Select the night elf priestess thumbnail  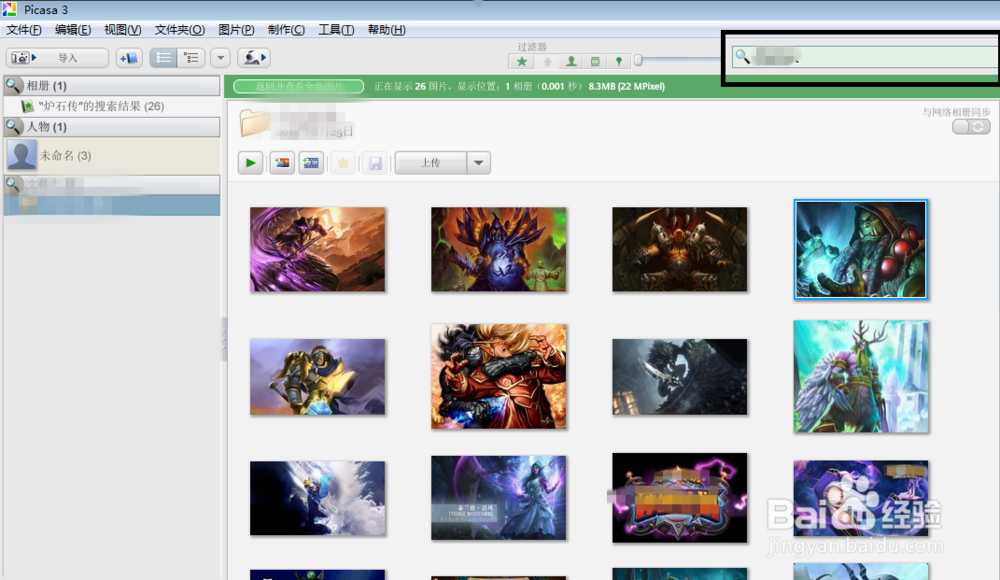(499, 498)
